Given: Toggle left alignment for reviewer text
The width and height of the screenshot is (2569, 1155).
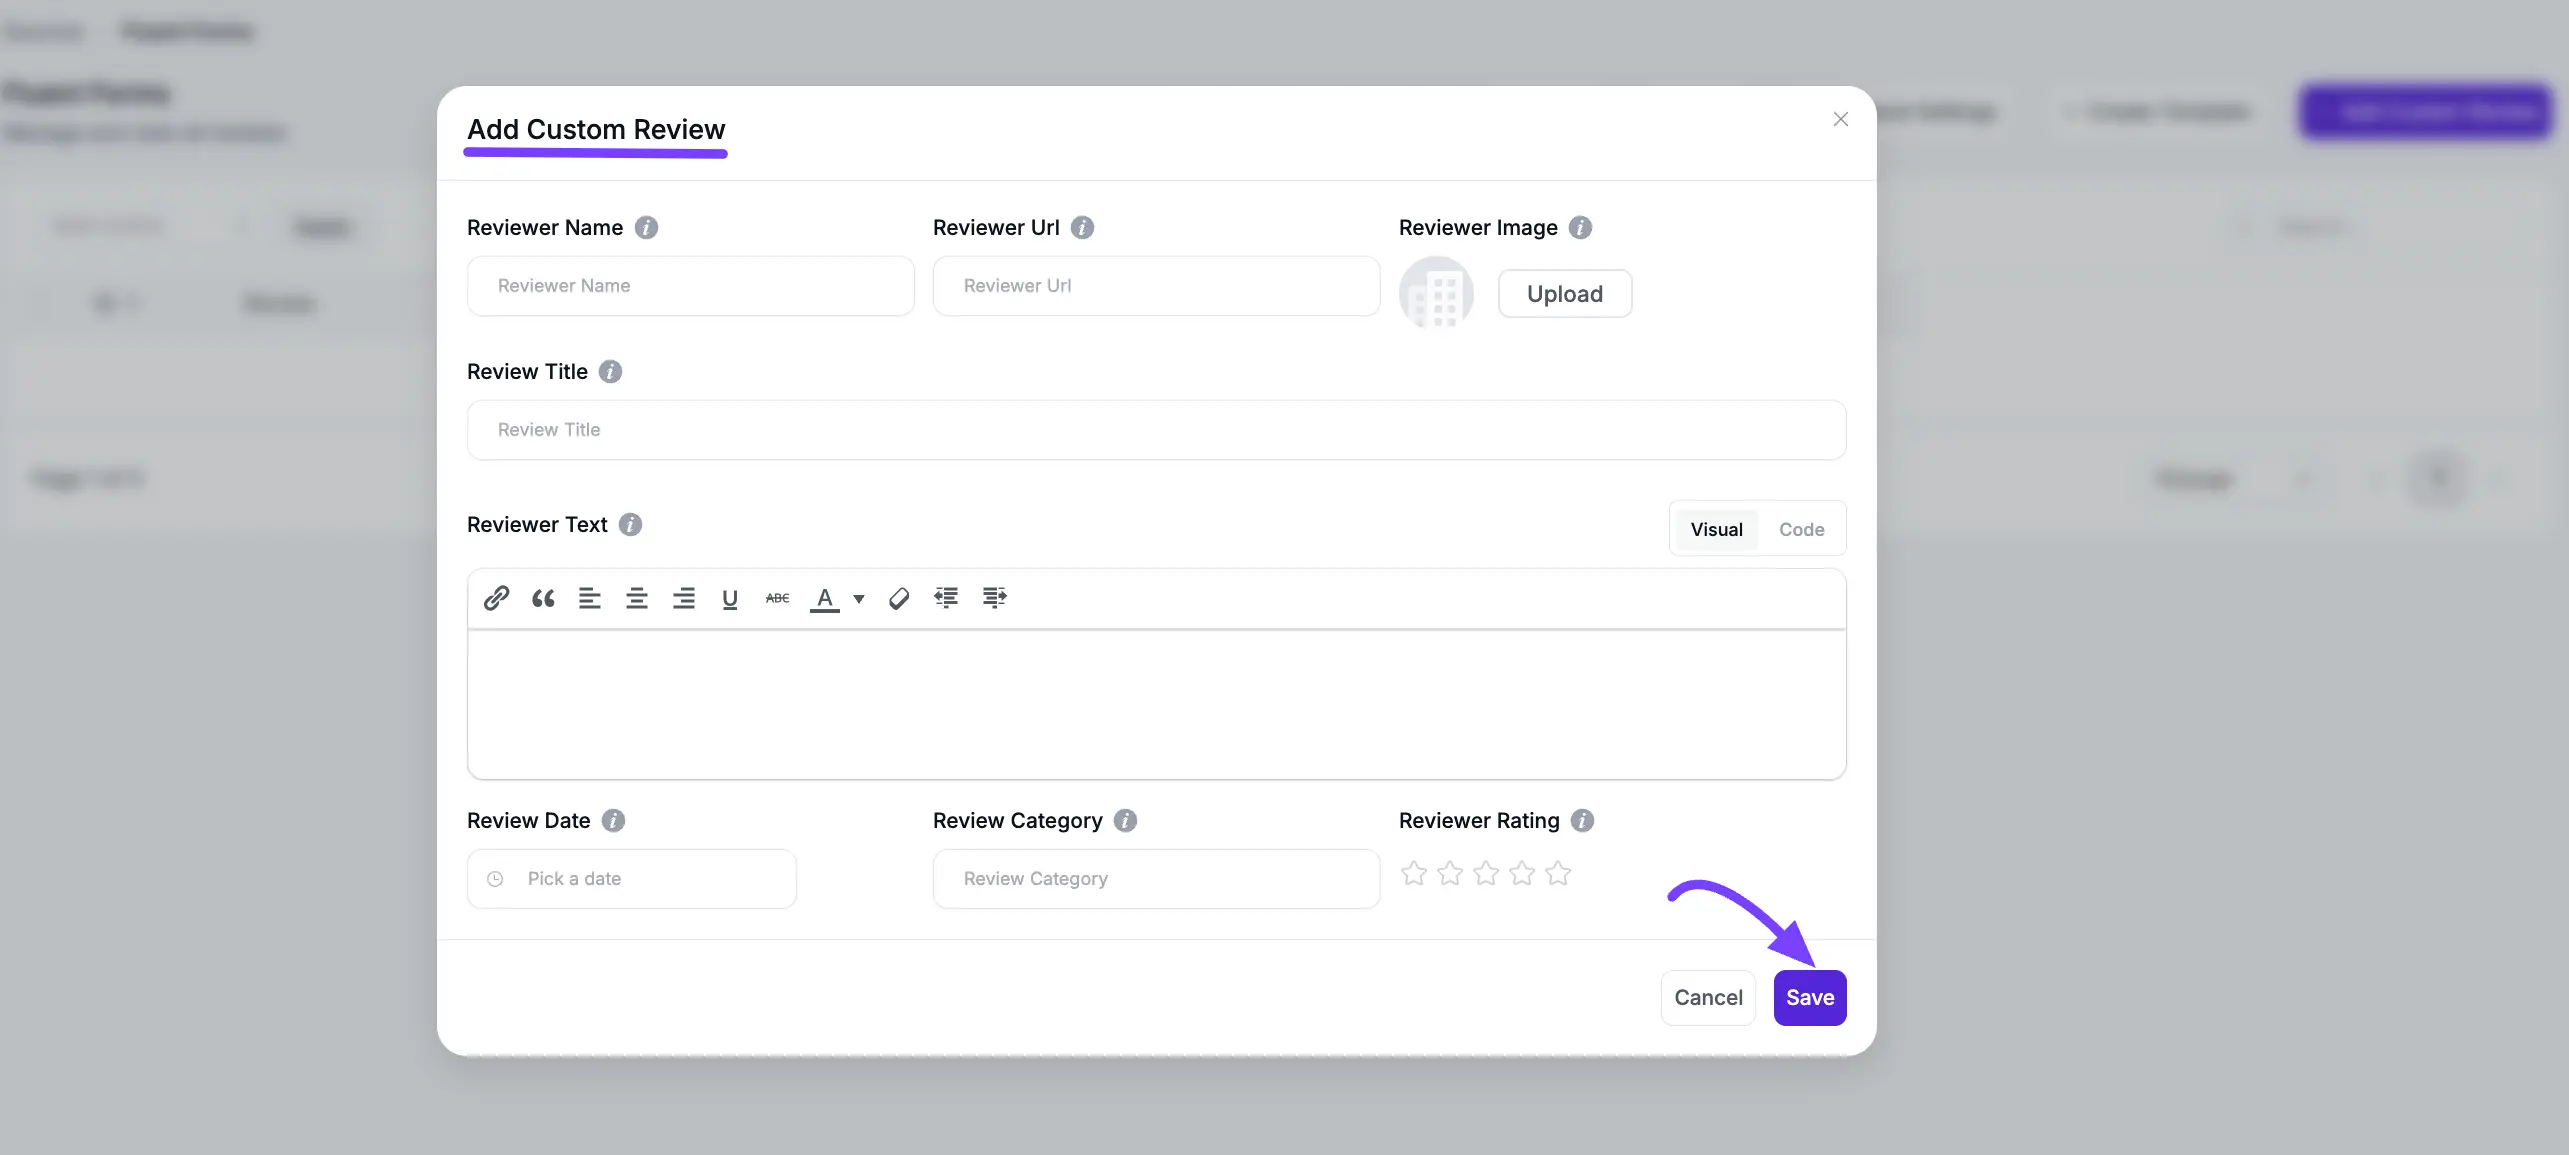Looking at the screenshot, I should (590, 598).
